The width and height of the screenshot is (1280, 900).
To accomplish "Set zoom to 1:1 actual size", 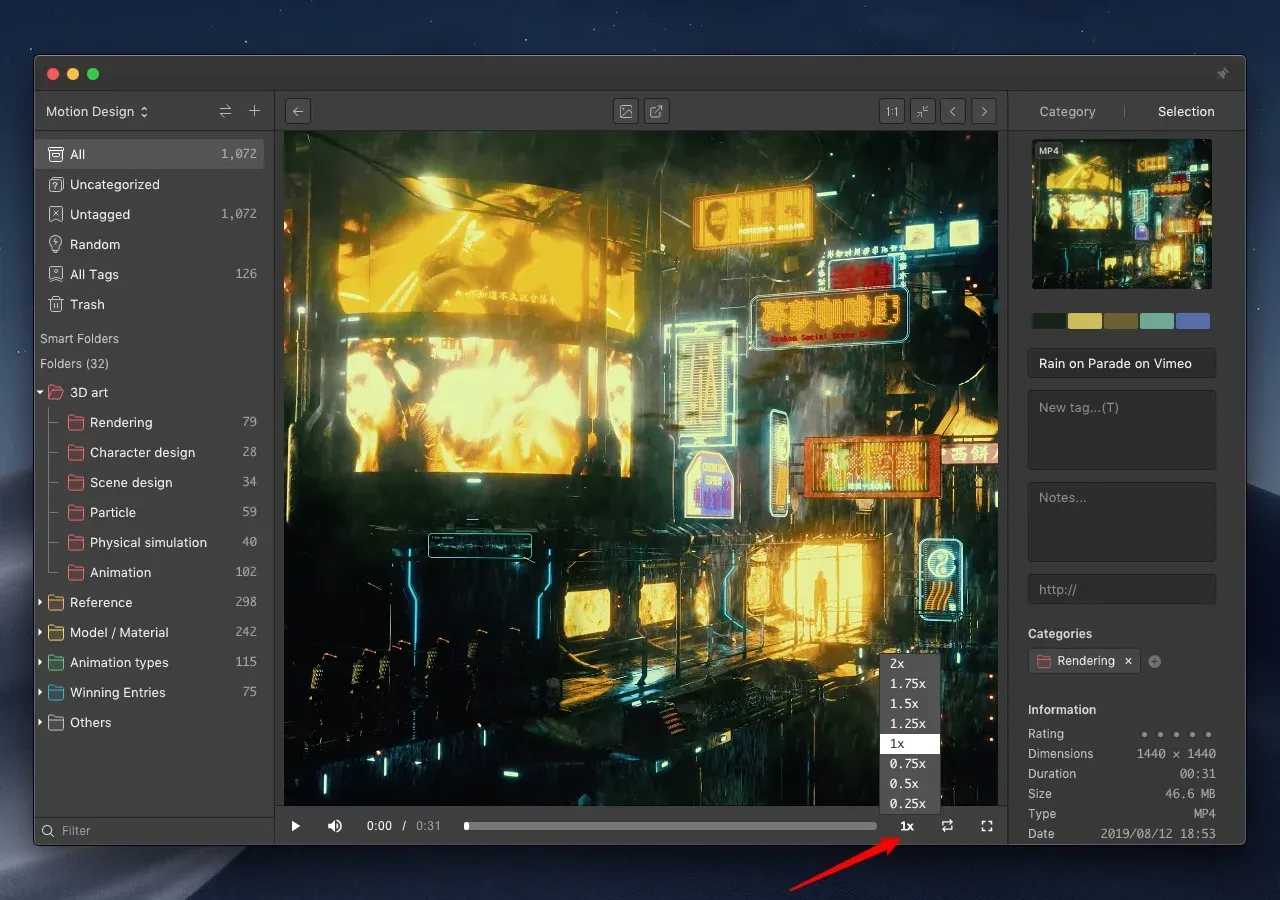I will (x=892, y=112).
